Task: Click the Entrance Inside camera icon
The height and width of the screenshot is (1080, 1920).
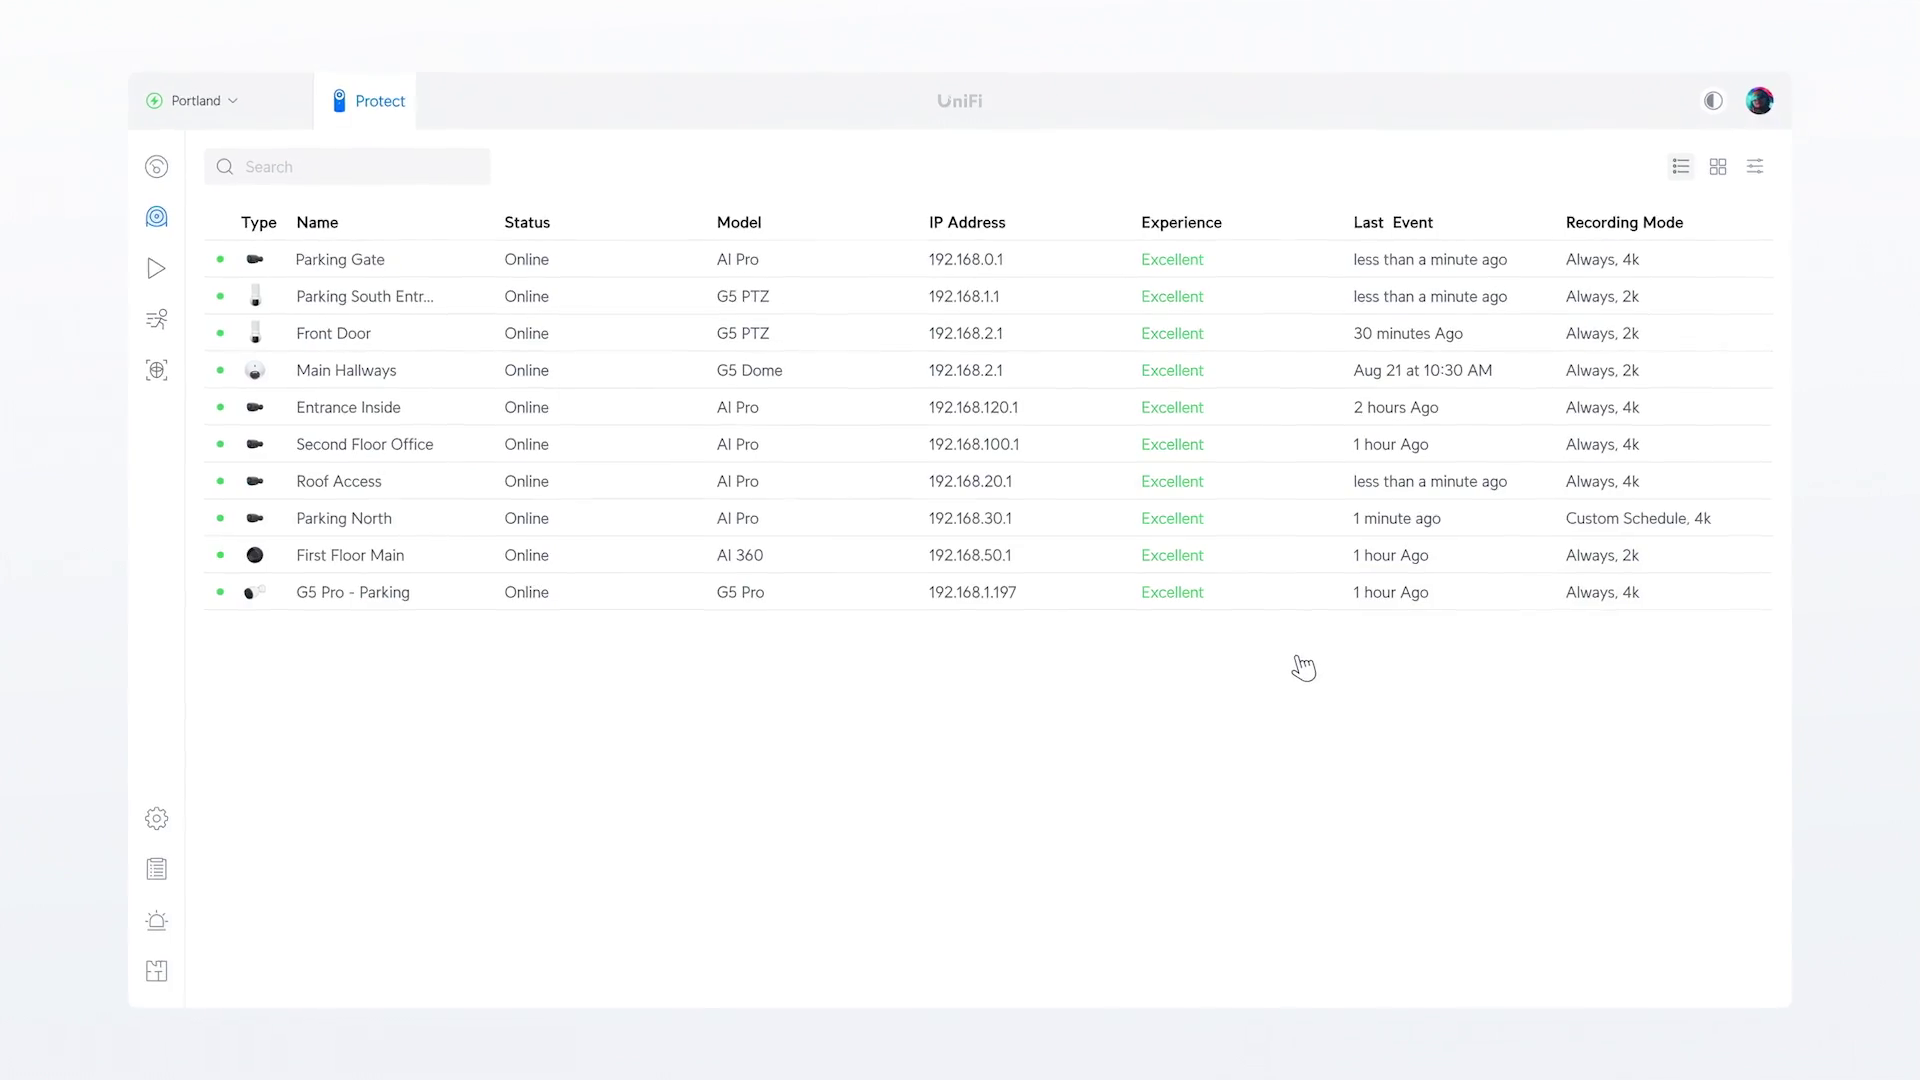Action: [255, 407]
